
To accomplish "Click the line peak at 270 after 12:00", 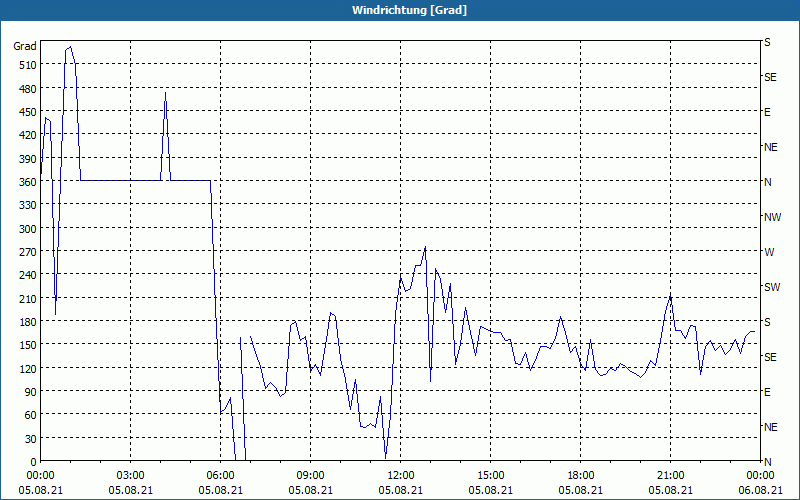I will pyautogui.click(x=425, y=247).
